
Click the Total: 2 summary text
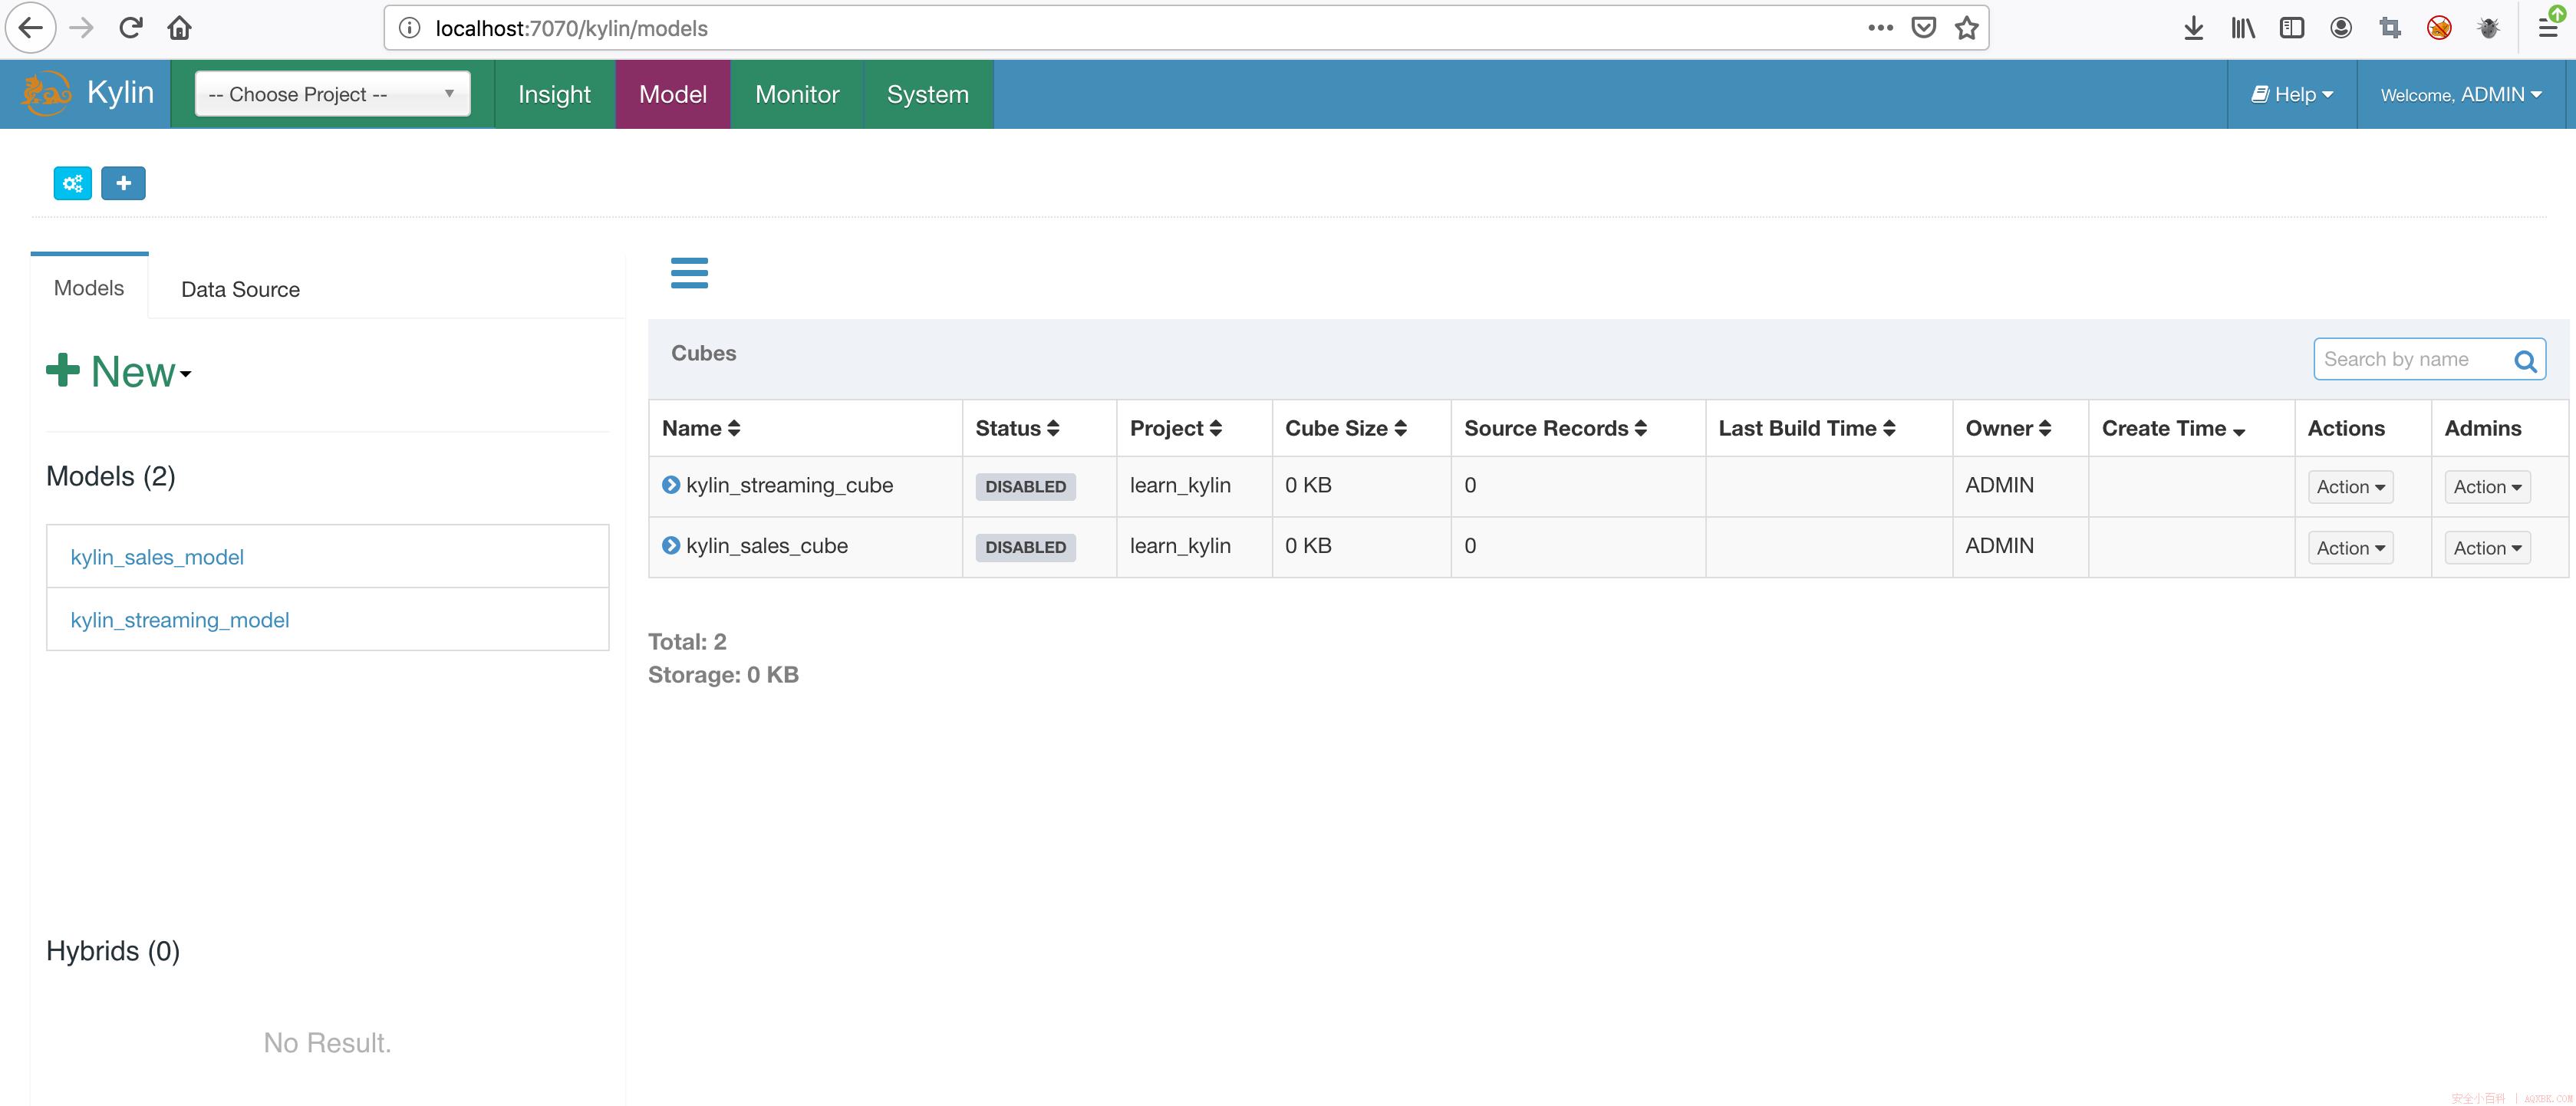click(687, 641)
